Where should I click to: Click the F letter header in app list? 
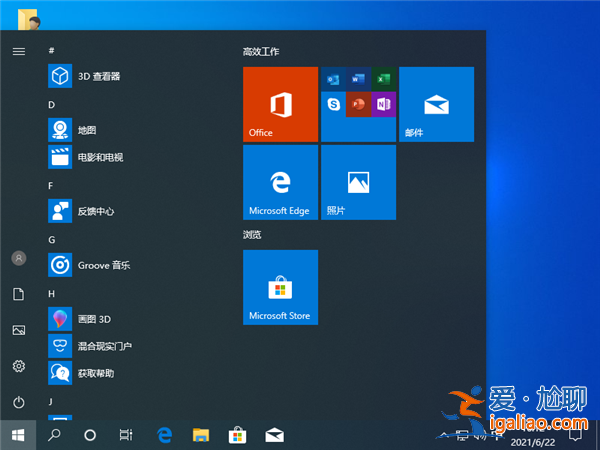point(51,186)
